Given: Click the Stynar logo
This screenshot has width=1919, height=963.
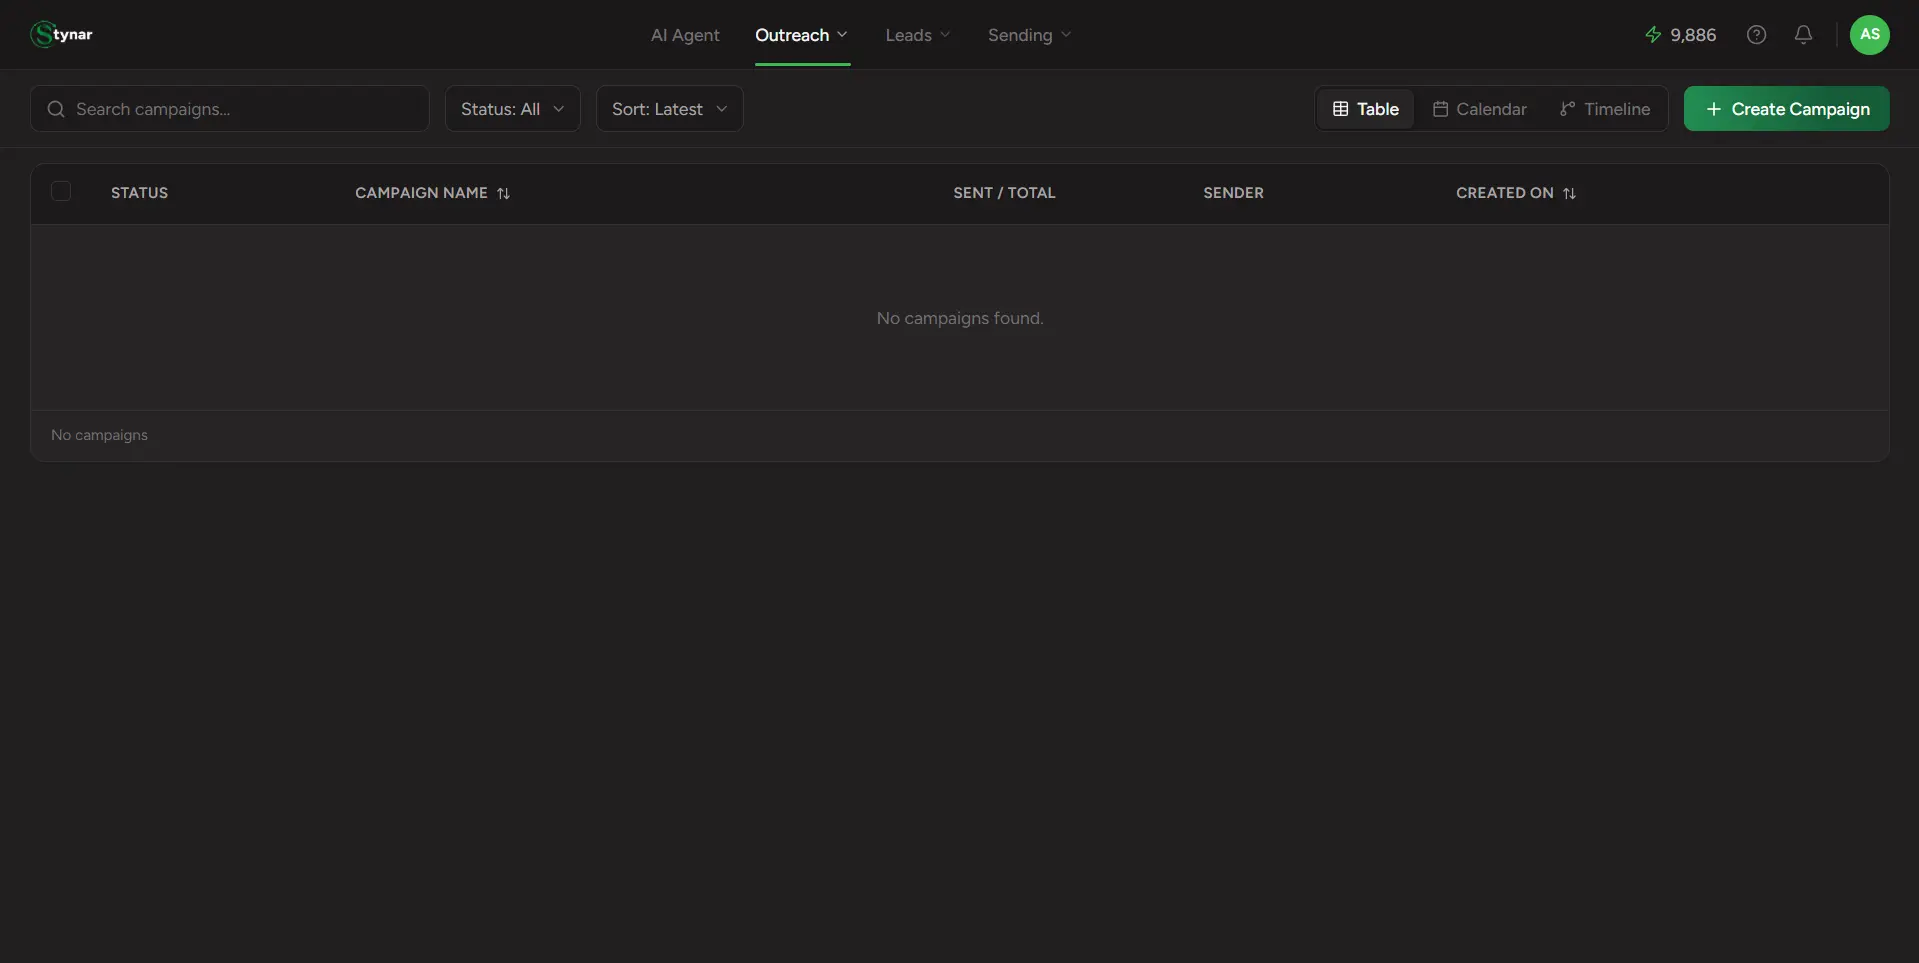Looking at the screenshot, I should [61, 34].
